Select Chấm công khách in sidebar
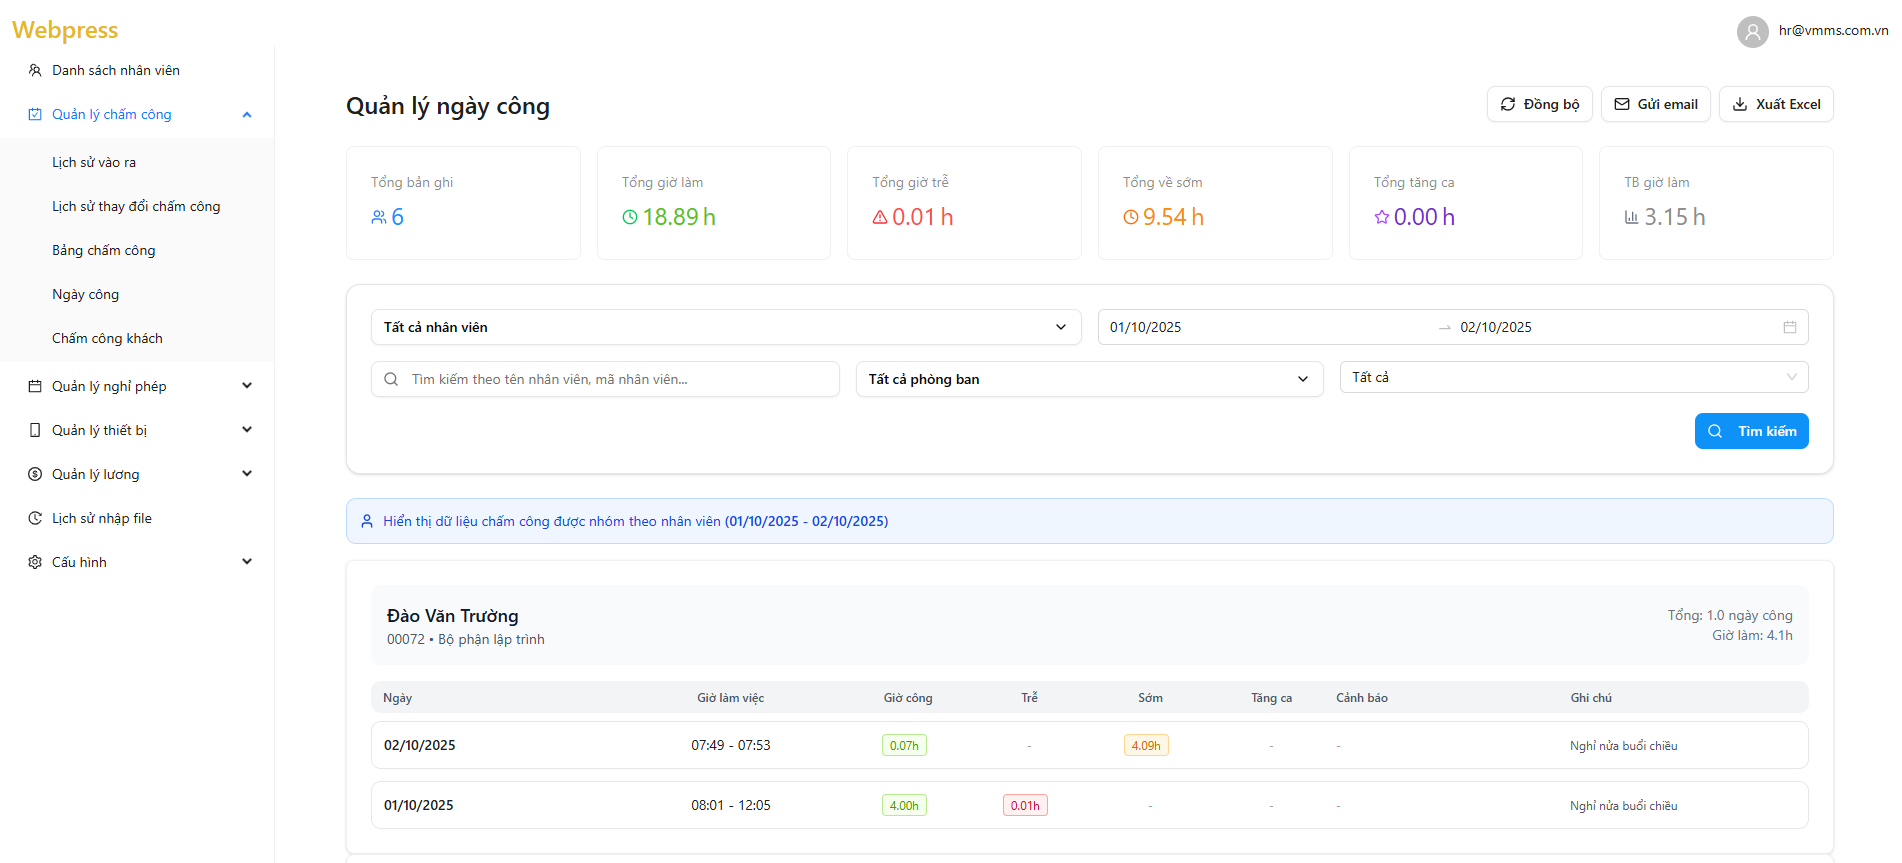 (x=107, y=338)
